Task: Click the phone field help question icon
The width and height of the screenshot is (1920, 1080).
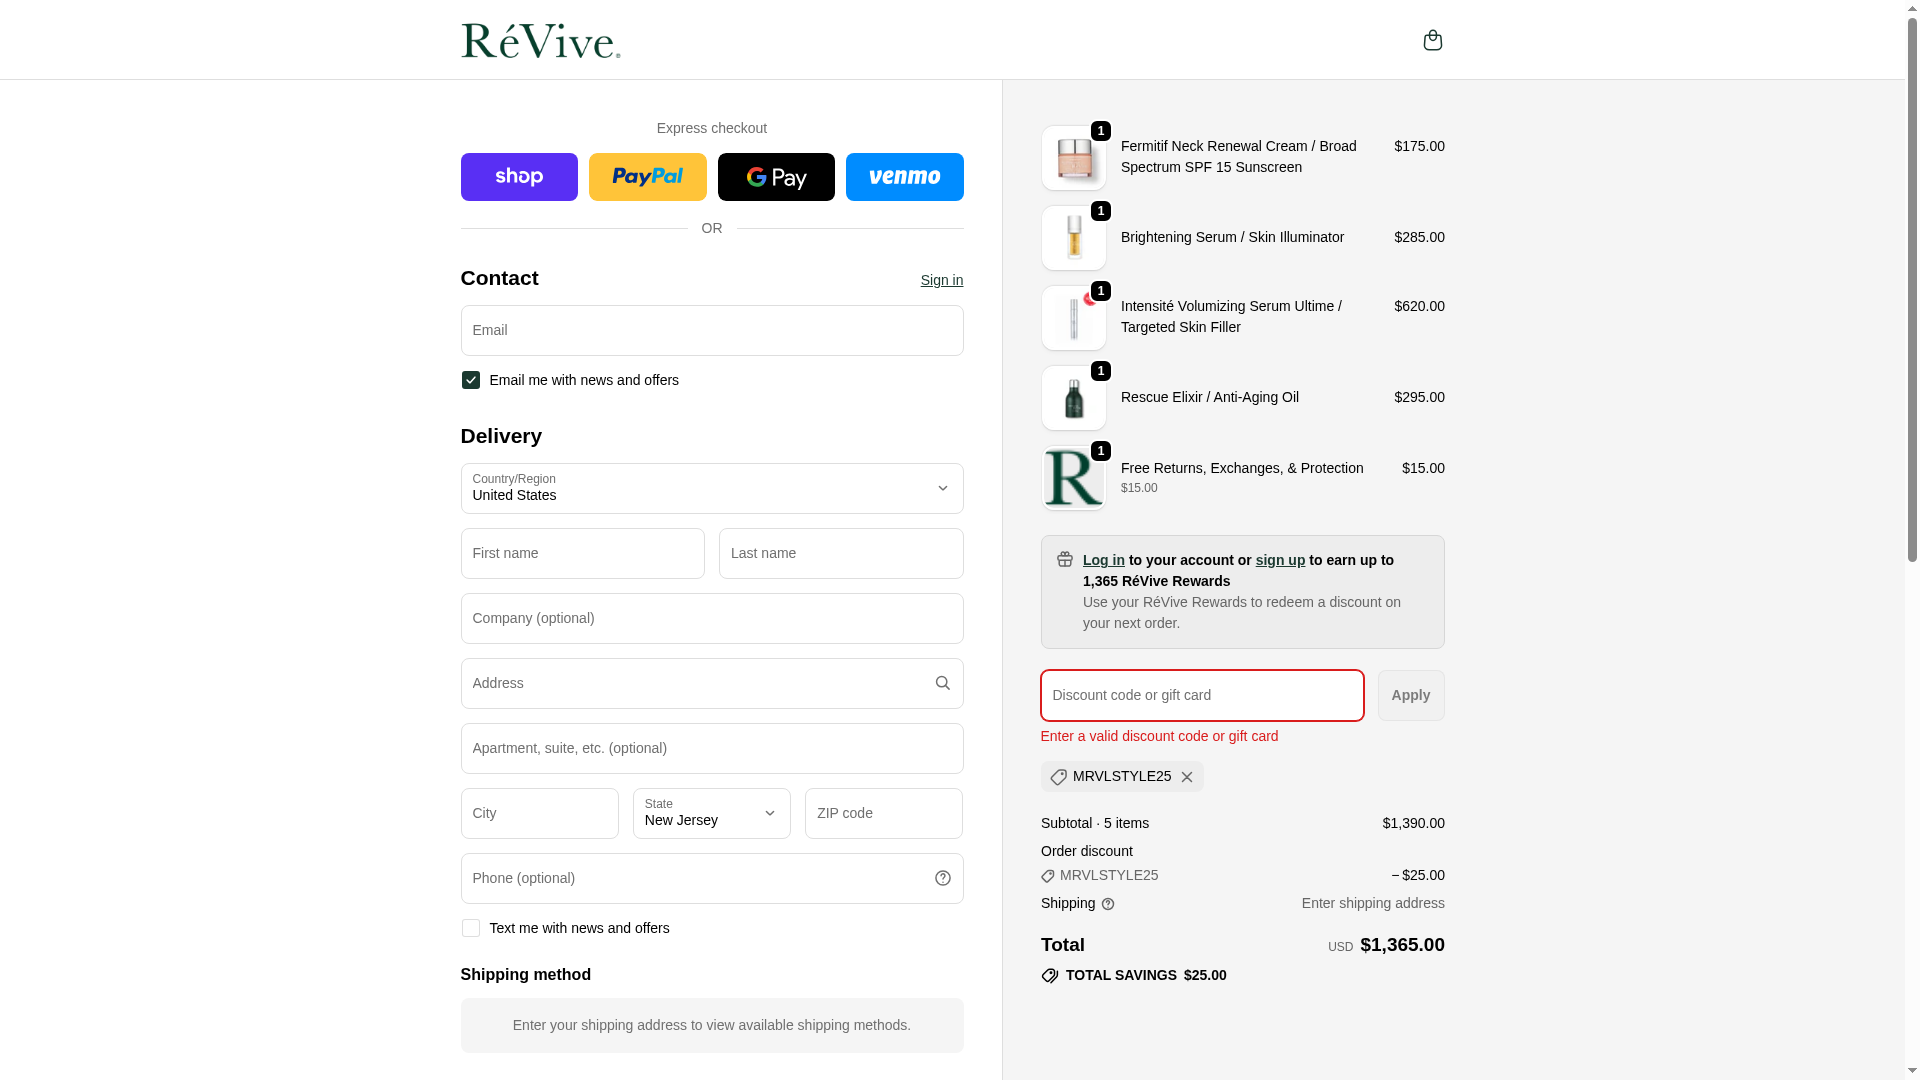Action: coord(942,878)
